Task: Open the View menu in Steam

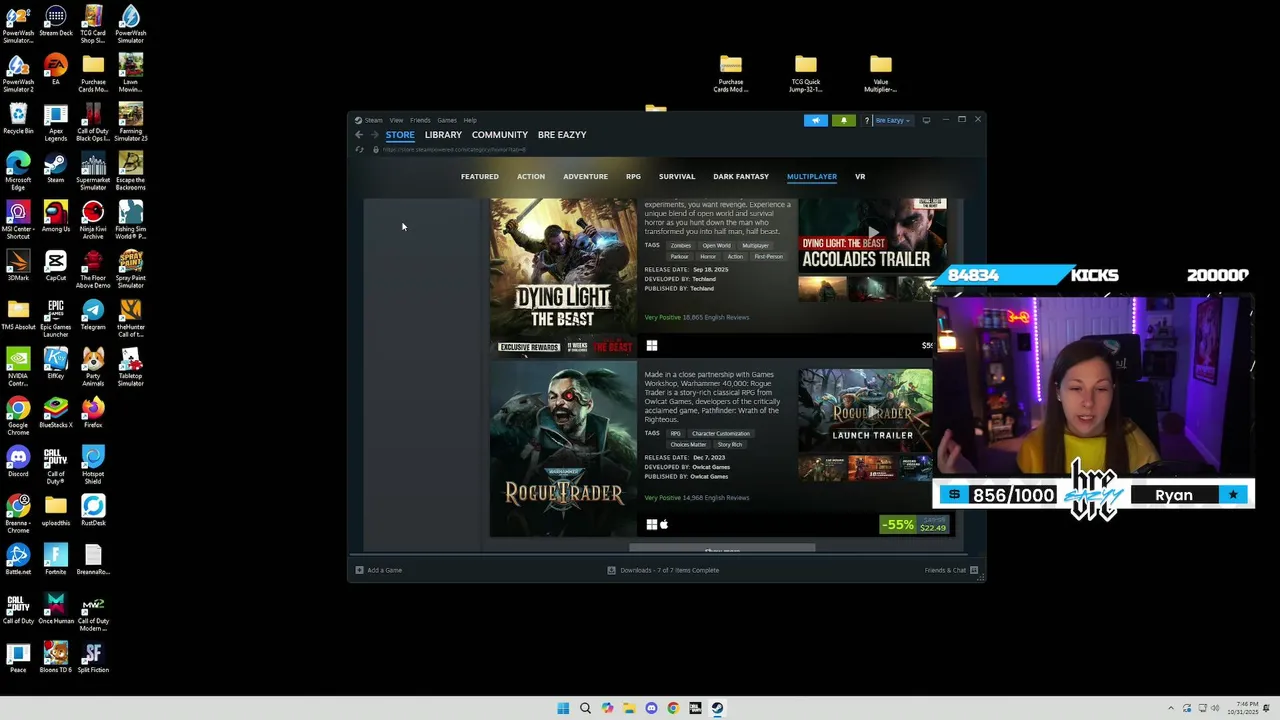Action: (396, 120)
